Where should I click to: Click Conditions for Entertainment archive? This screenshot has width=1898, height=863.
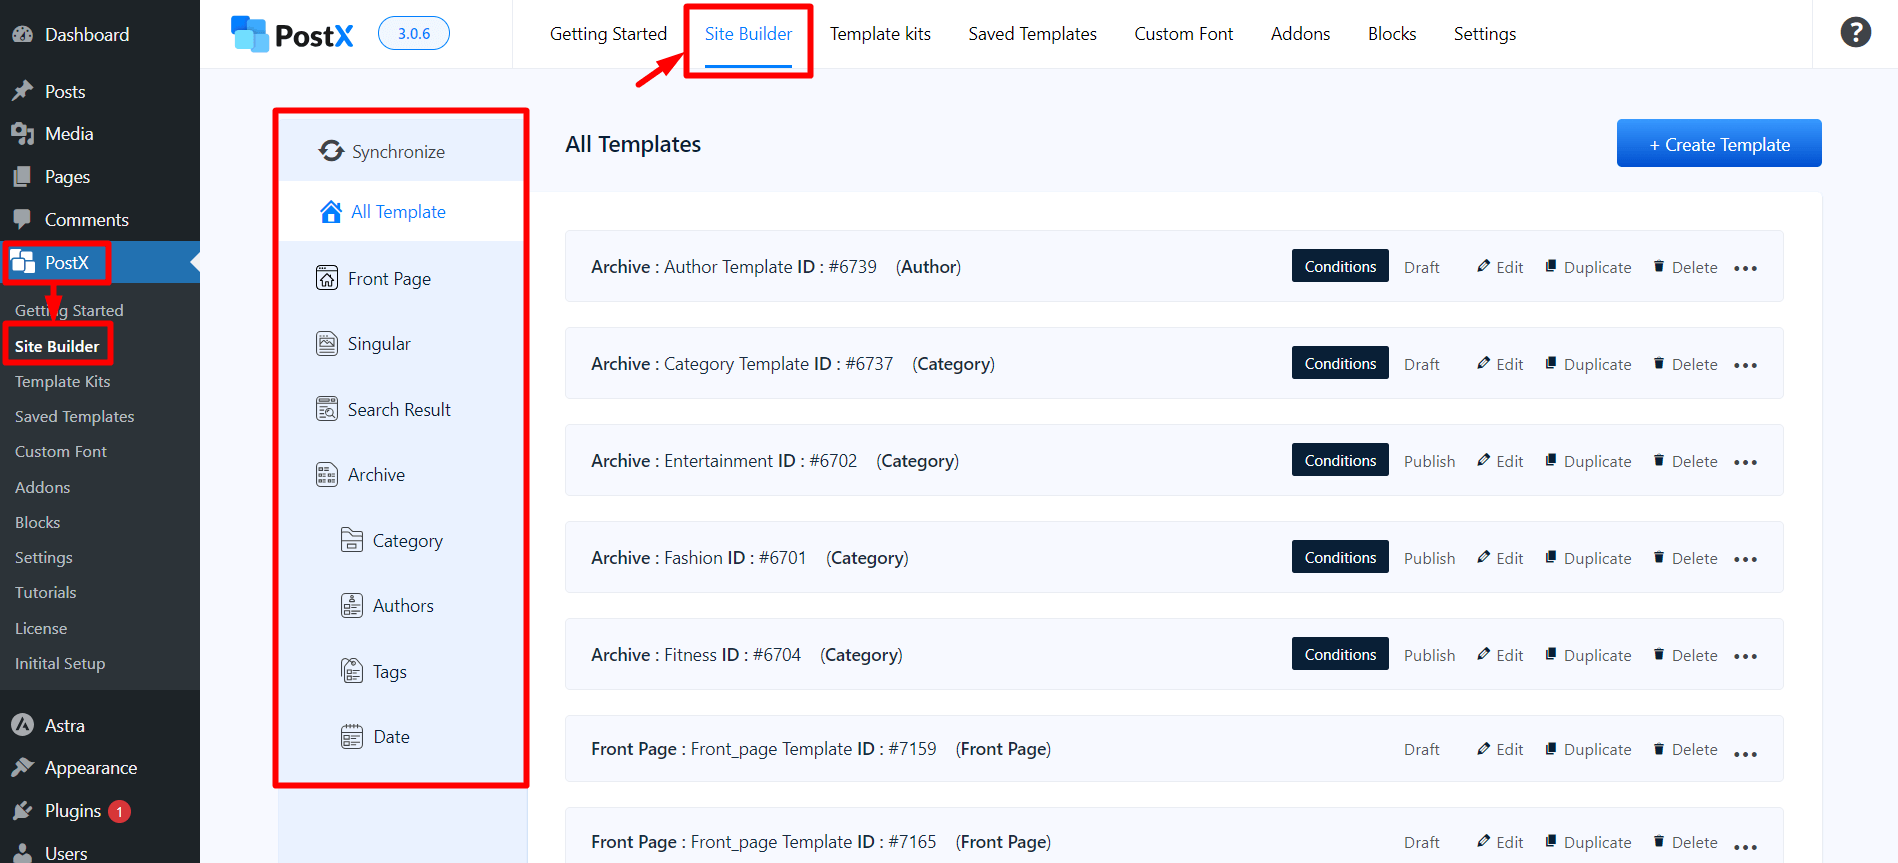tap(1340, 460)
